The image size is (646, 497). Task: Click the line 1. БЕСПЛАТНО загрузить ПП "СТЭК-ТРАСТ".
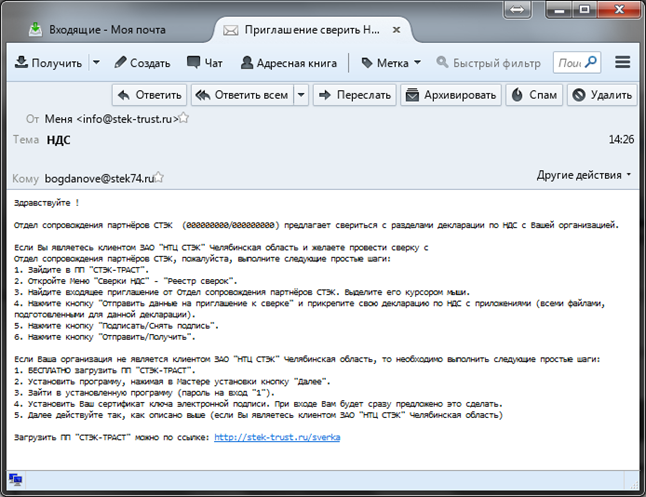[105, 370]
